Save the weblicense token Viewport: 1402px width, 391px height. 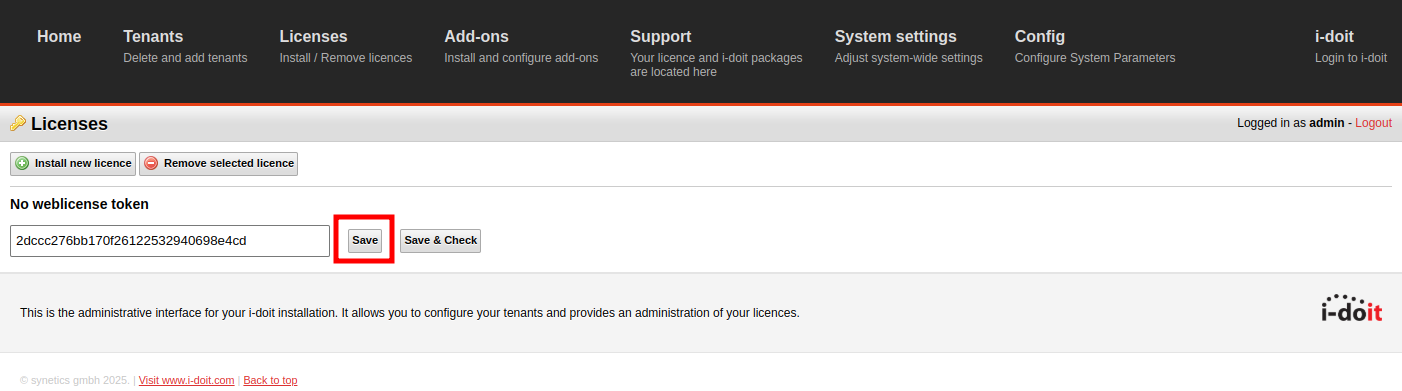coord(365,241)
